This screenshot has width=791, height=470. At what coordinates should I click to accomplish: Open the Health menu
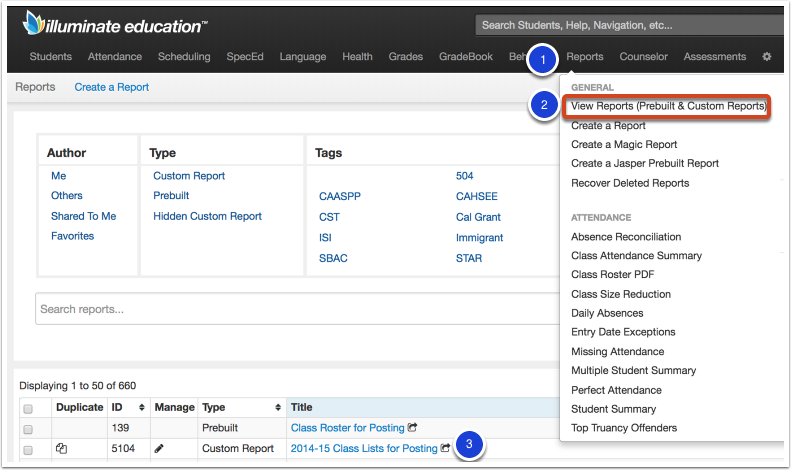[357, 56]
